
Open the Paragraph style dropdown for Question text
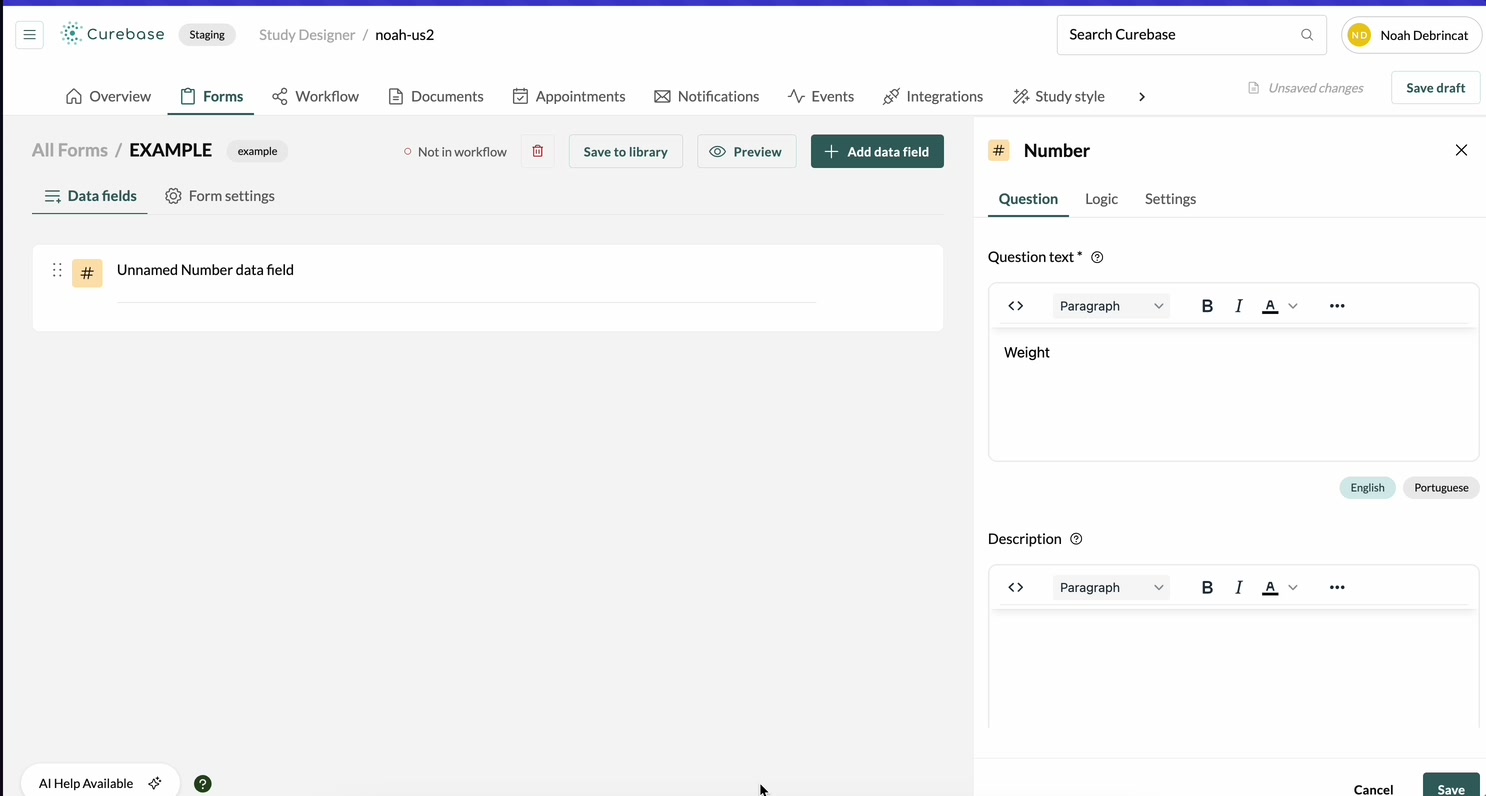point(1111,305)
